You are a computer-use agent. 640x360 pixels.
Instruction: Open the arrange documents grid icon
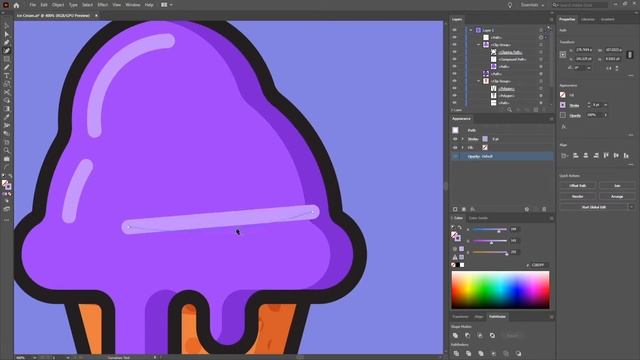[x=164, y=5]
